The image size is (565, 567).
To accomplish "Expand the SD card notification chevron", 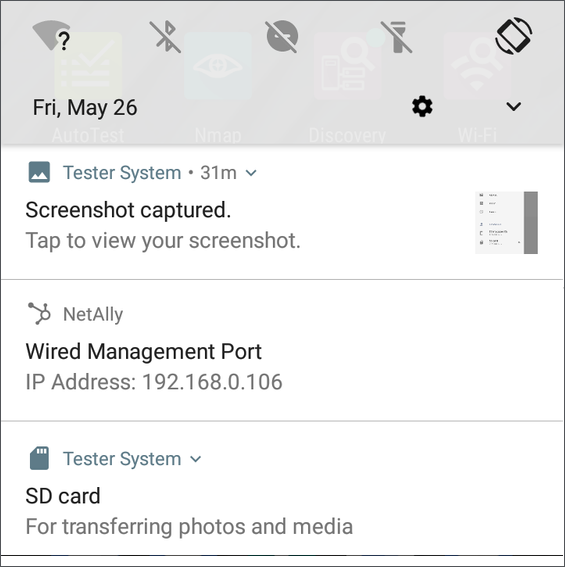I will [x=196, y=459].
